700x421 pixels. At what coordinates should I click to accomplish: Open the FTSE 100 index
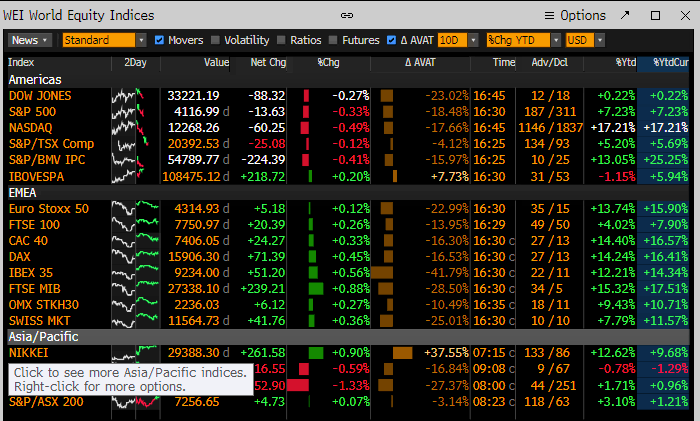click(34, 225)
